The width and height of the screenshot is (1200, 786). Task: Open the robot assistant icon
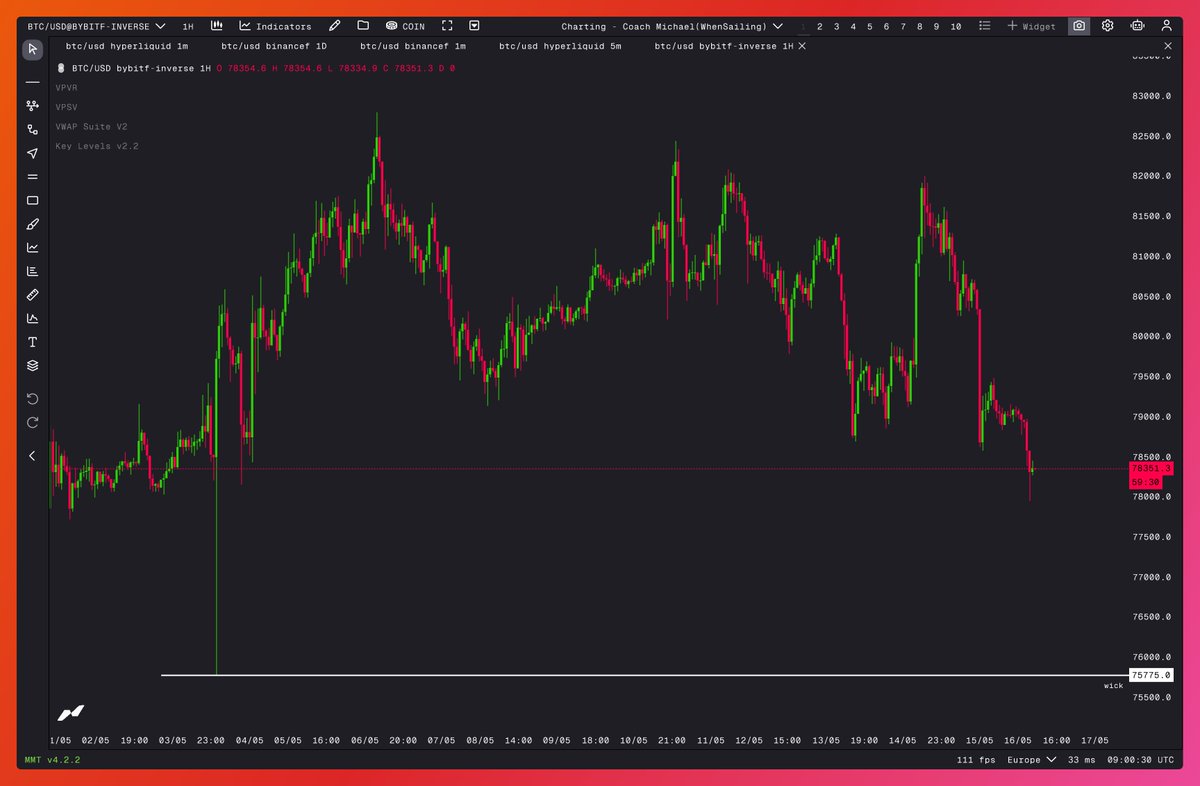[1137, 26]
